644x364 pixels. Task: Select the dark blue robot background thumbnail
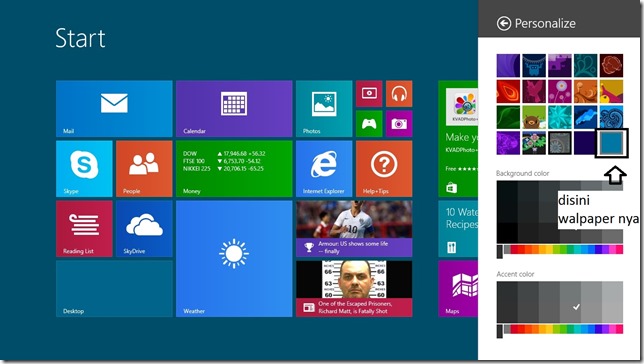534,65
